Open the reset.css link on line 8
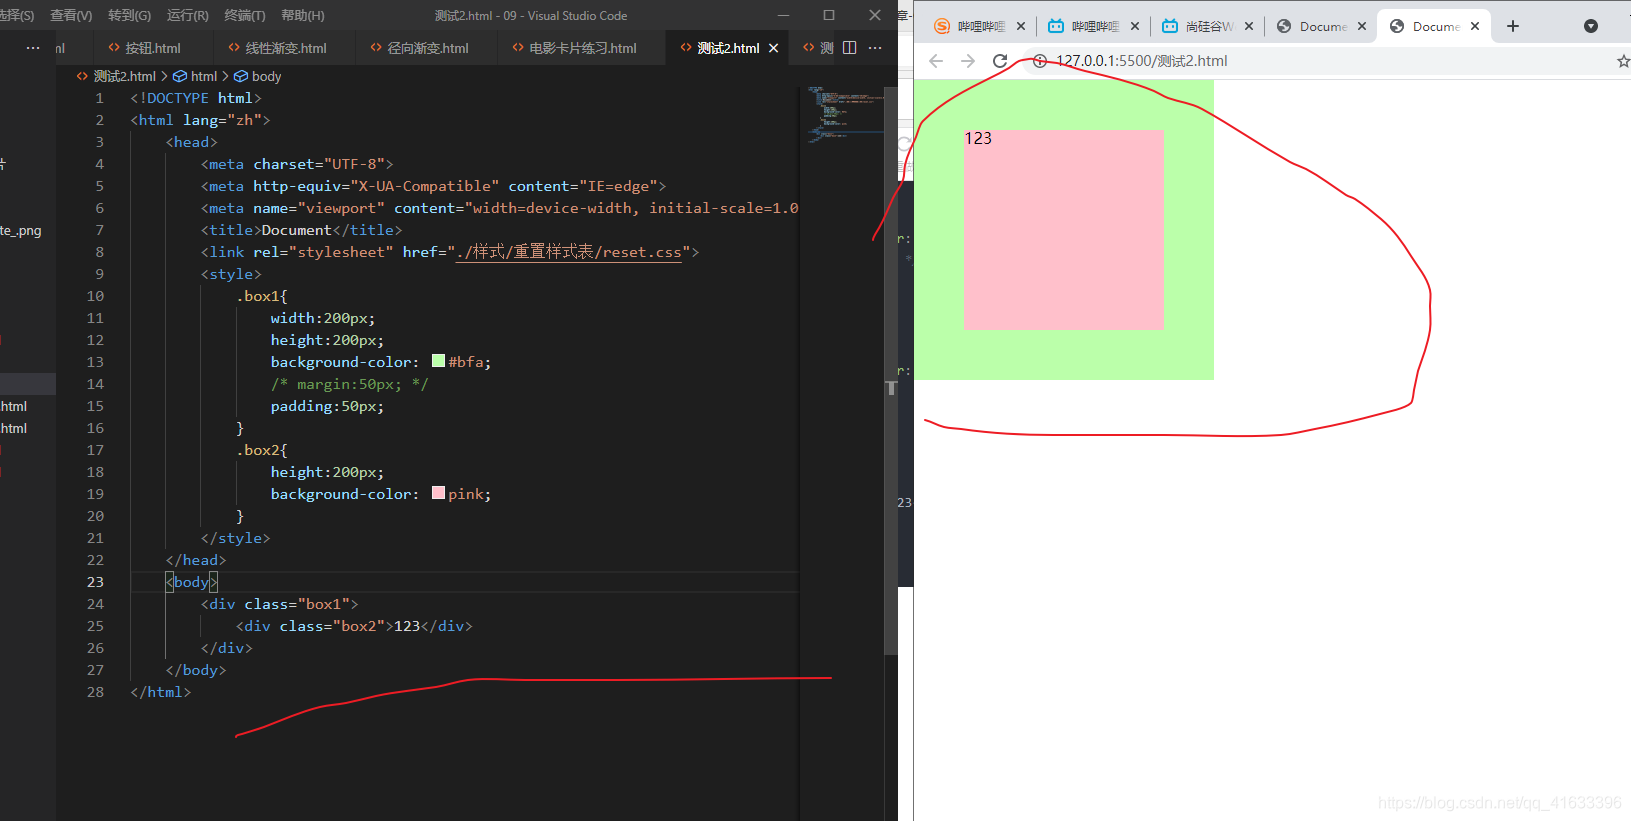The image size is (1631, 821). [569, 252]
